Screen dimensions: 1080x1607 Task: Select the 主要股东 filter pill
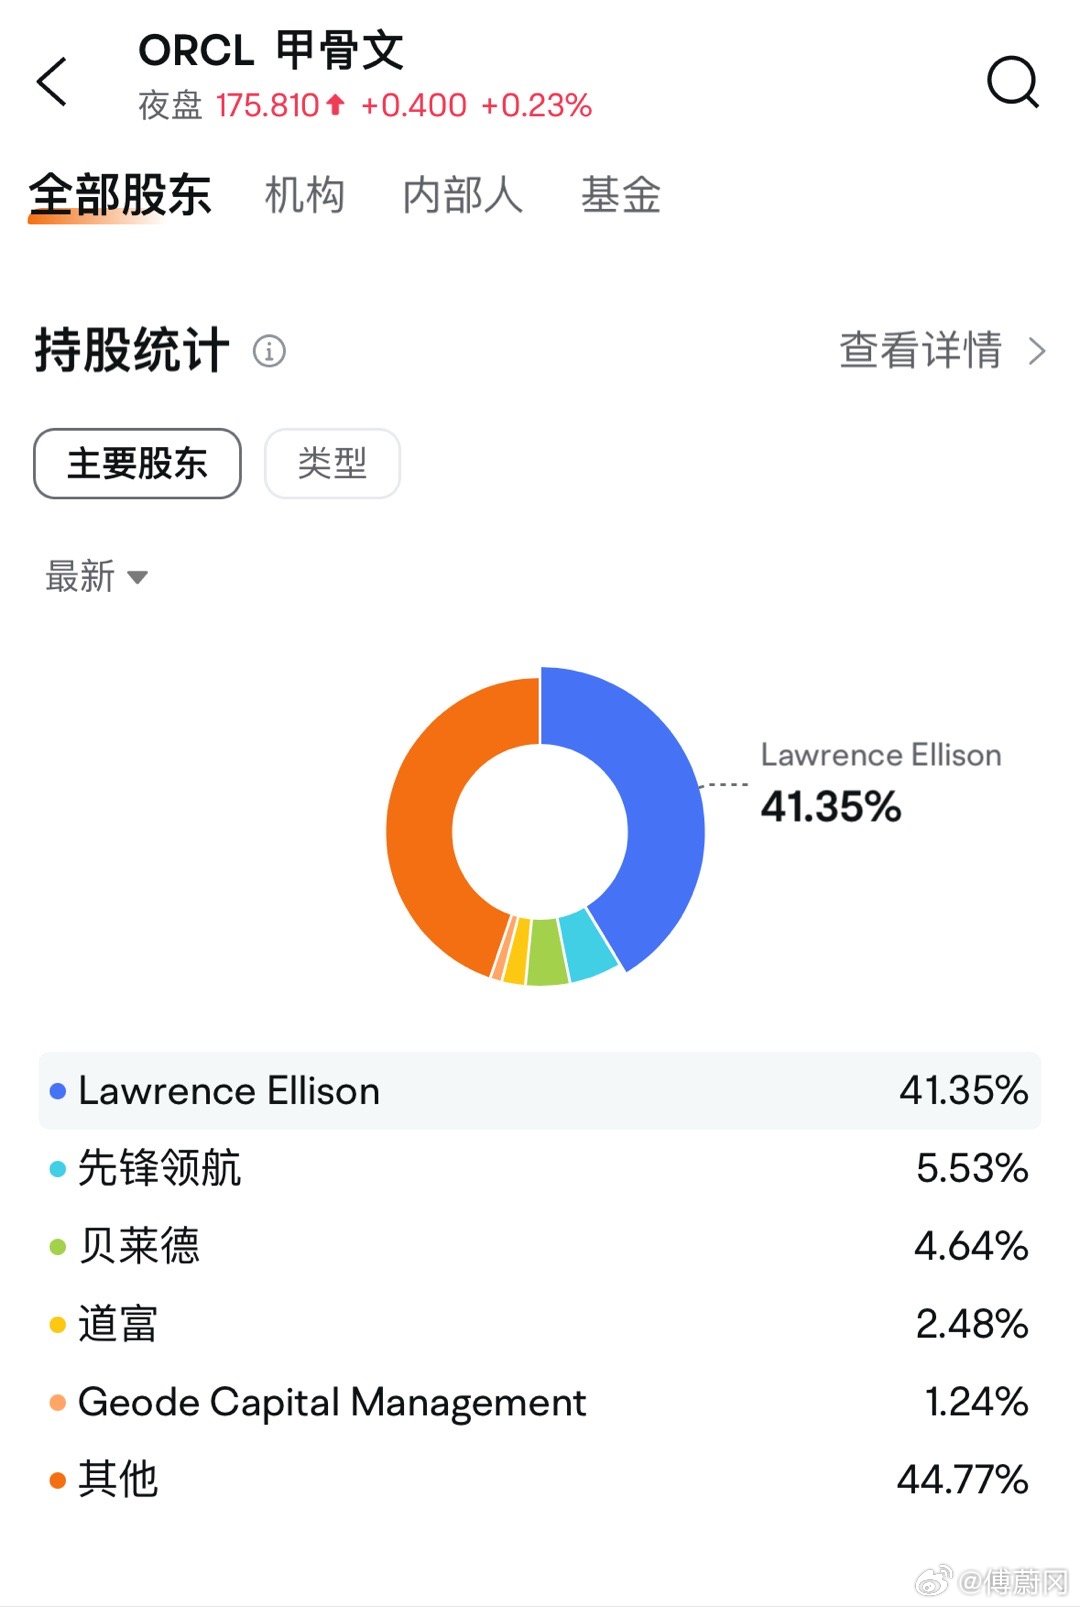tap(137, 463)
